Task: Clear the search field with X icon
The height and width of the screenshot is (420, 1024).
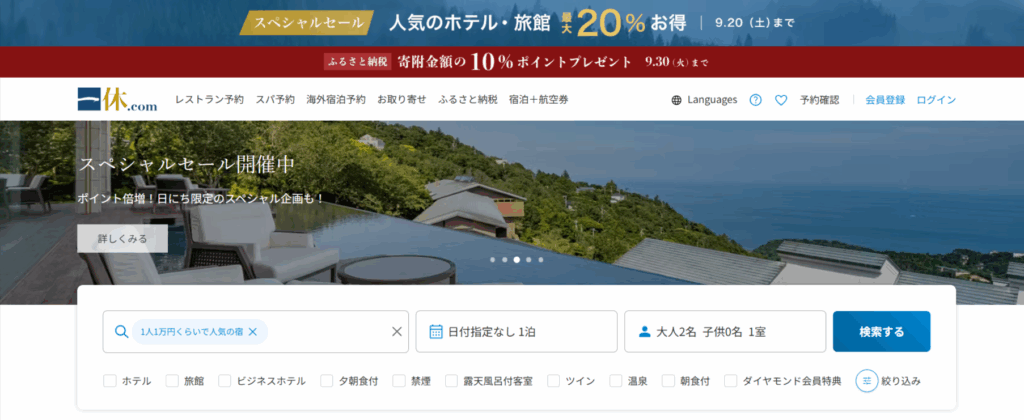Action: point(396,332)
